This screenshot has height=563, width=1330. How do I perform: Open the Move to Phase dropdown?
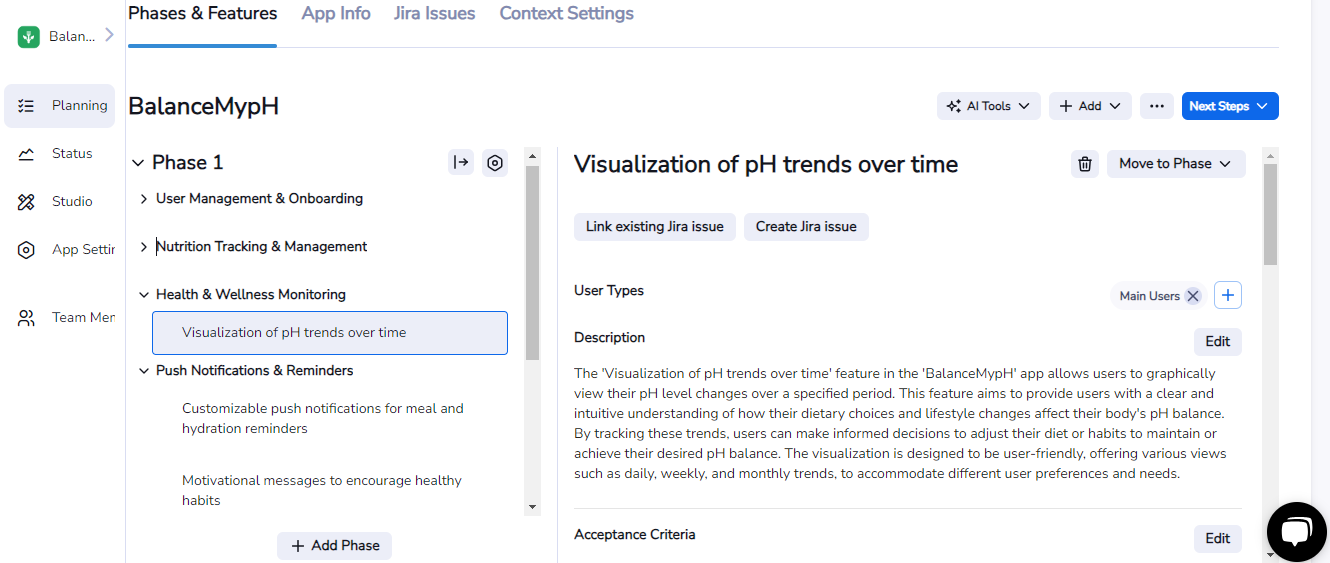(1176, 164)
